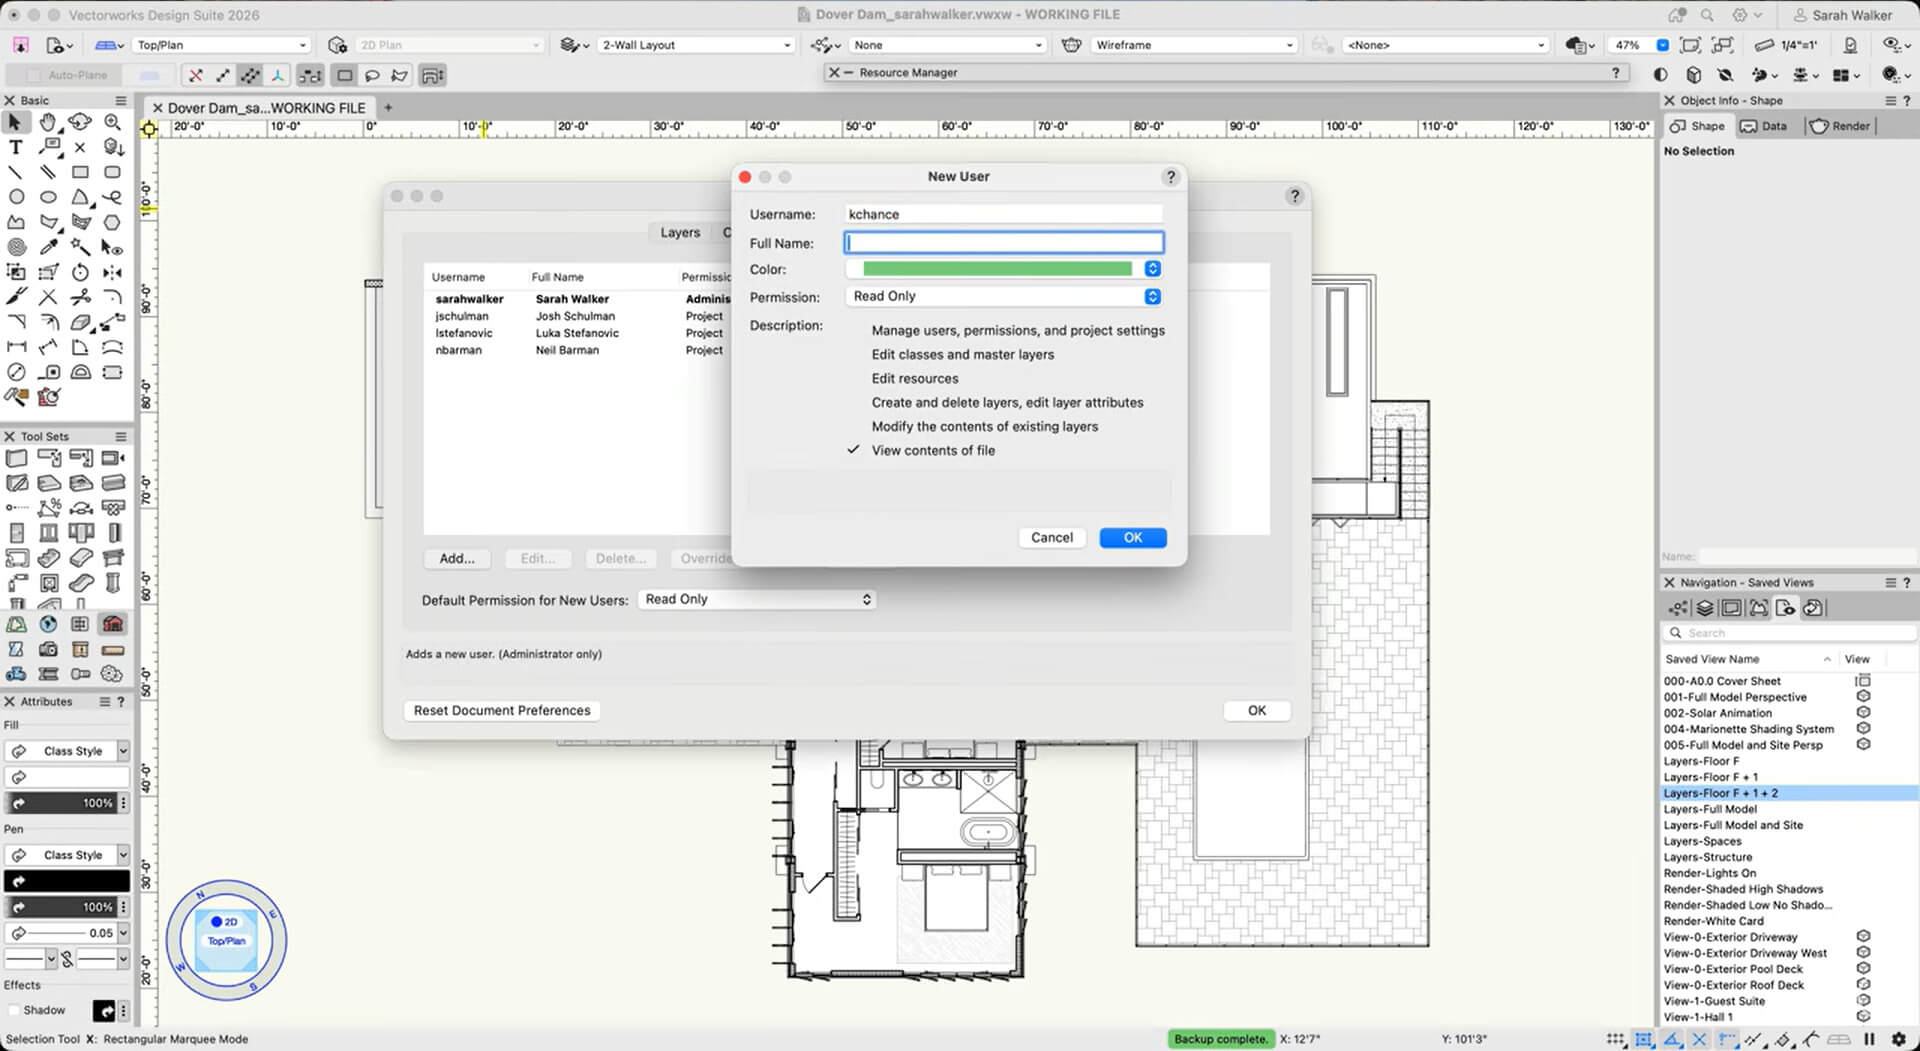Select the Pan hand tool
1920x1051 pixels.
pos(48,122)
